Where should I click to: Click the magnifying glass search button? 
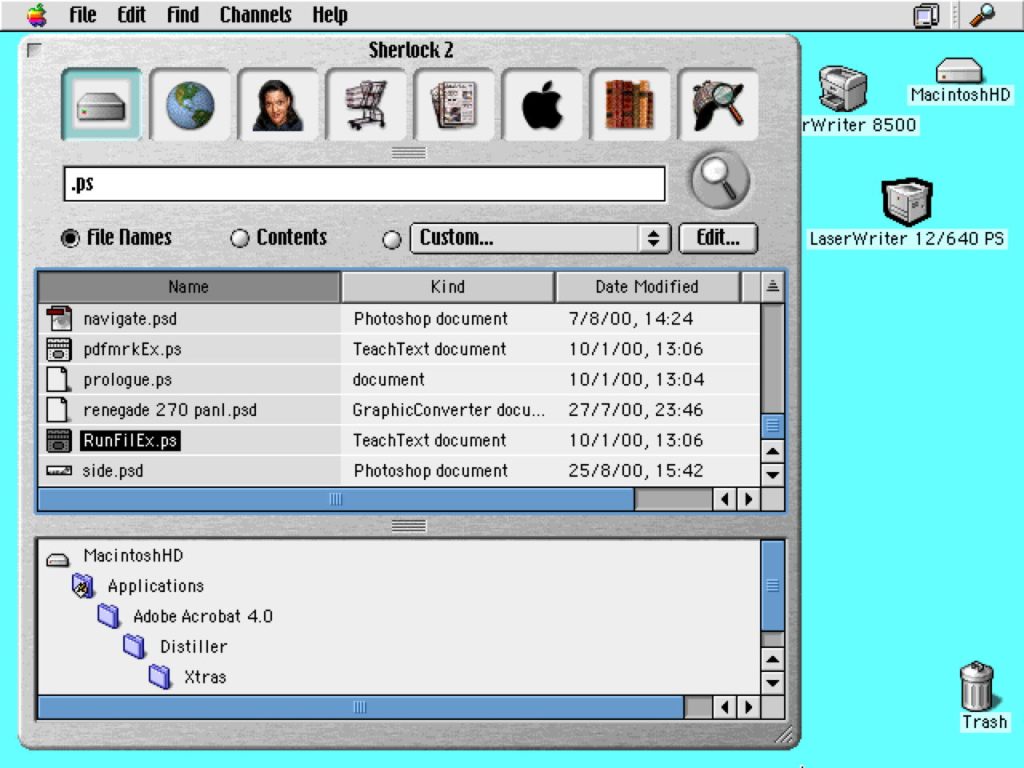tap(719, 181)
